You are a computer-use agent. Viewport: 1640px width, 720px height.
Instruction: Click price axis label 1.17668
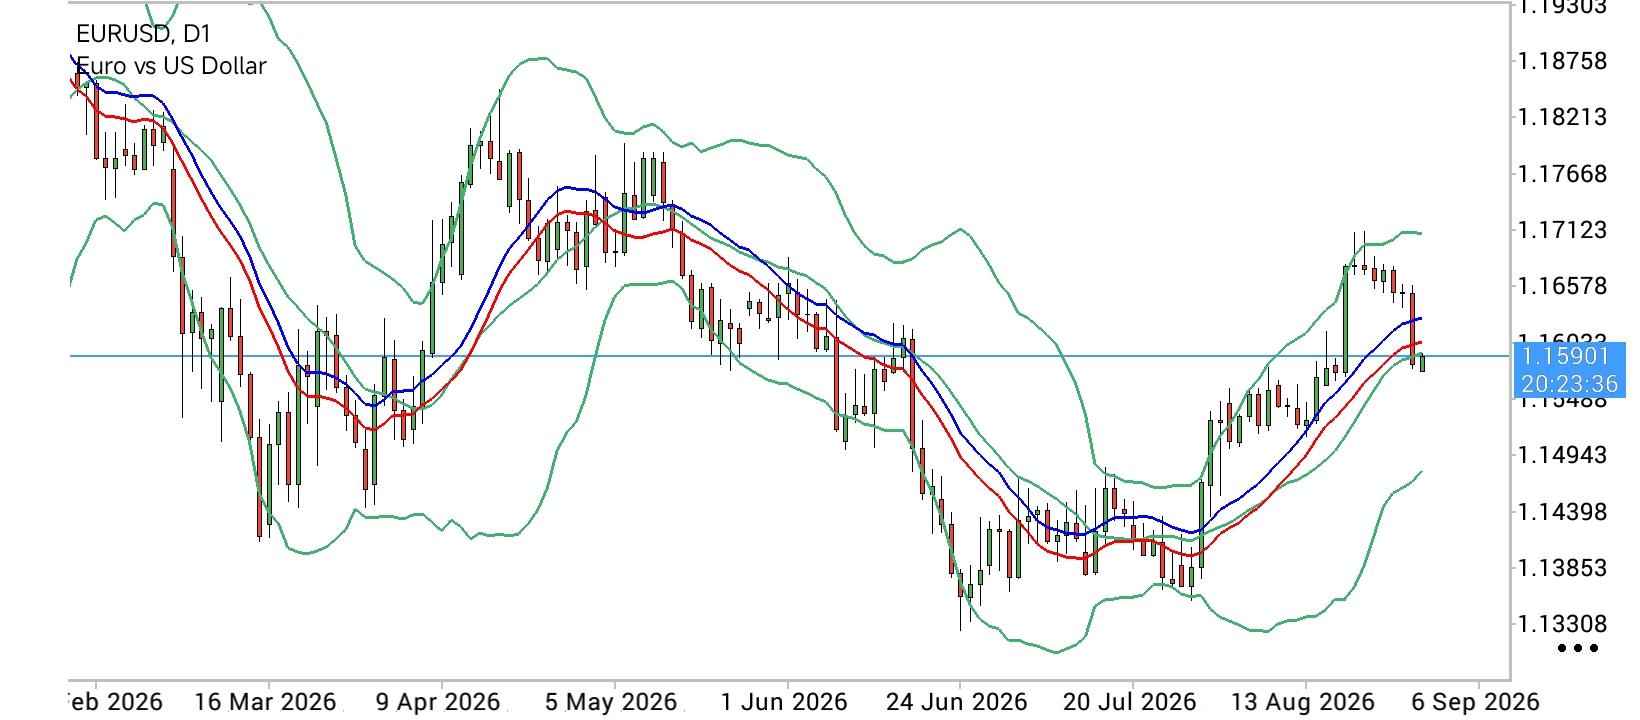click(x=1562, y=174)
